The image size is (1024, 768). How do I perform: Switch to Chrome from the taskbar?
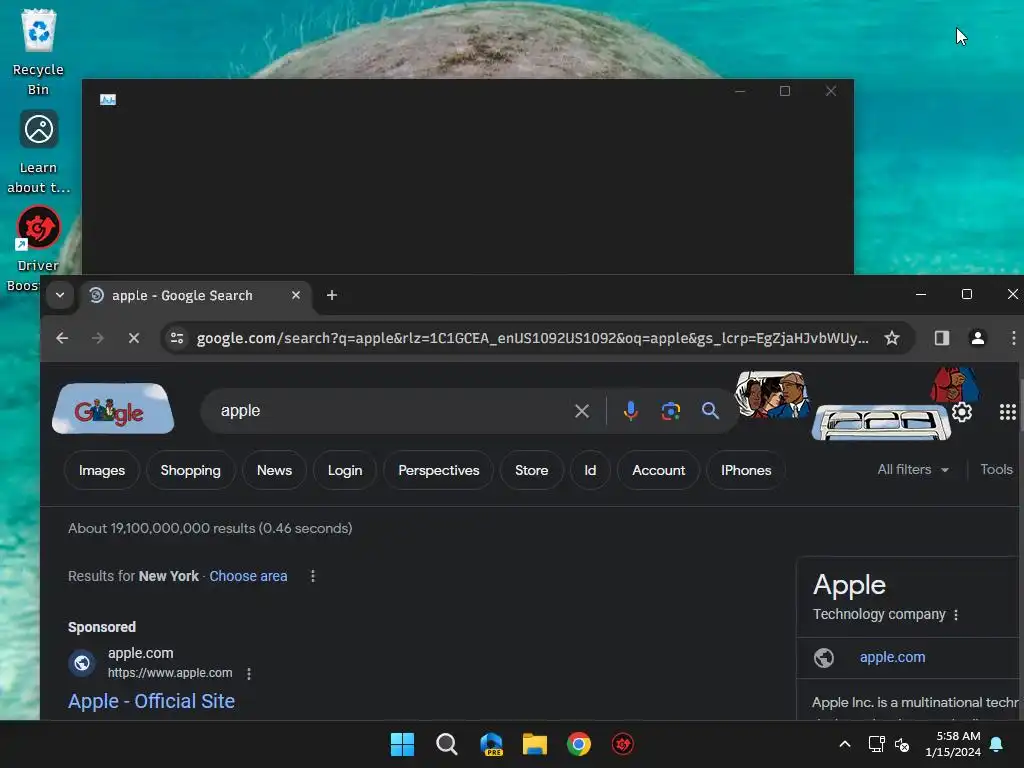(x=579, y=744)
